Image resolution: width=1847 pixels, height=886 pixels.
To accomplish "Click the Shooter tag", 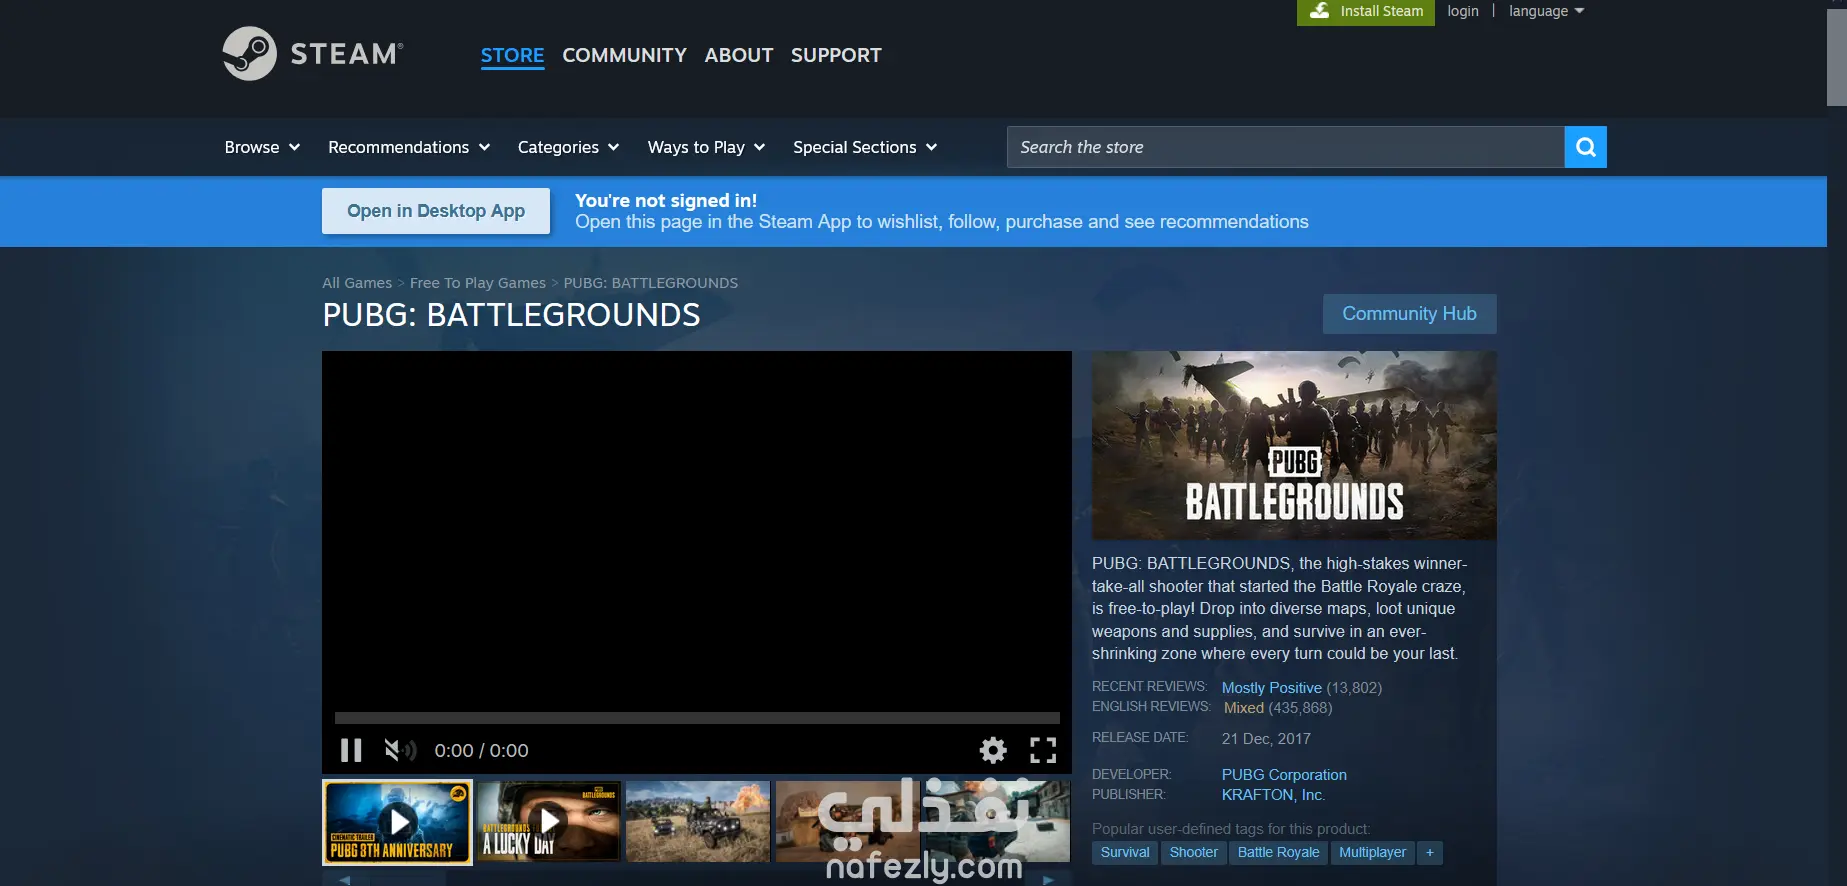I will click(x=1194, y=852).
